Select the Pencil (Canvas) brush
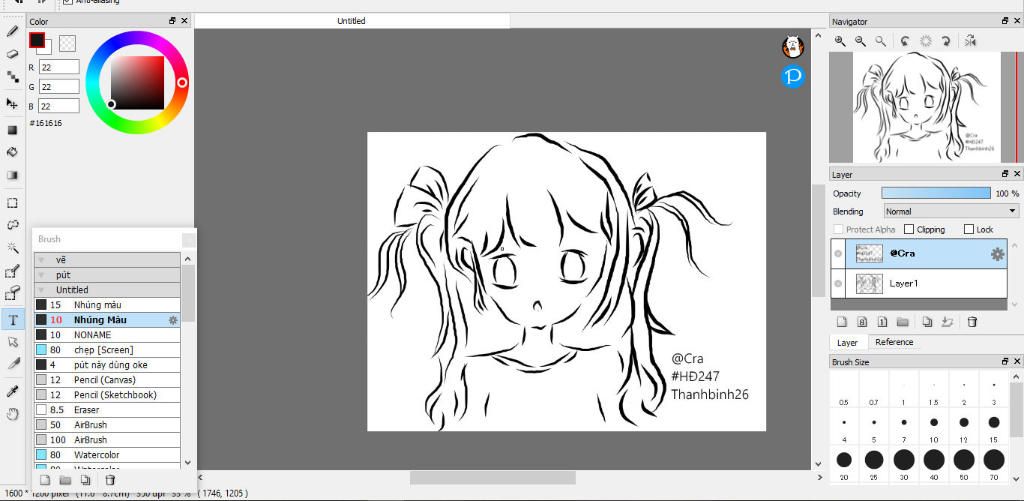1024x501 pixels. click(107, 380)
